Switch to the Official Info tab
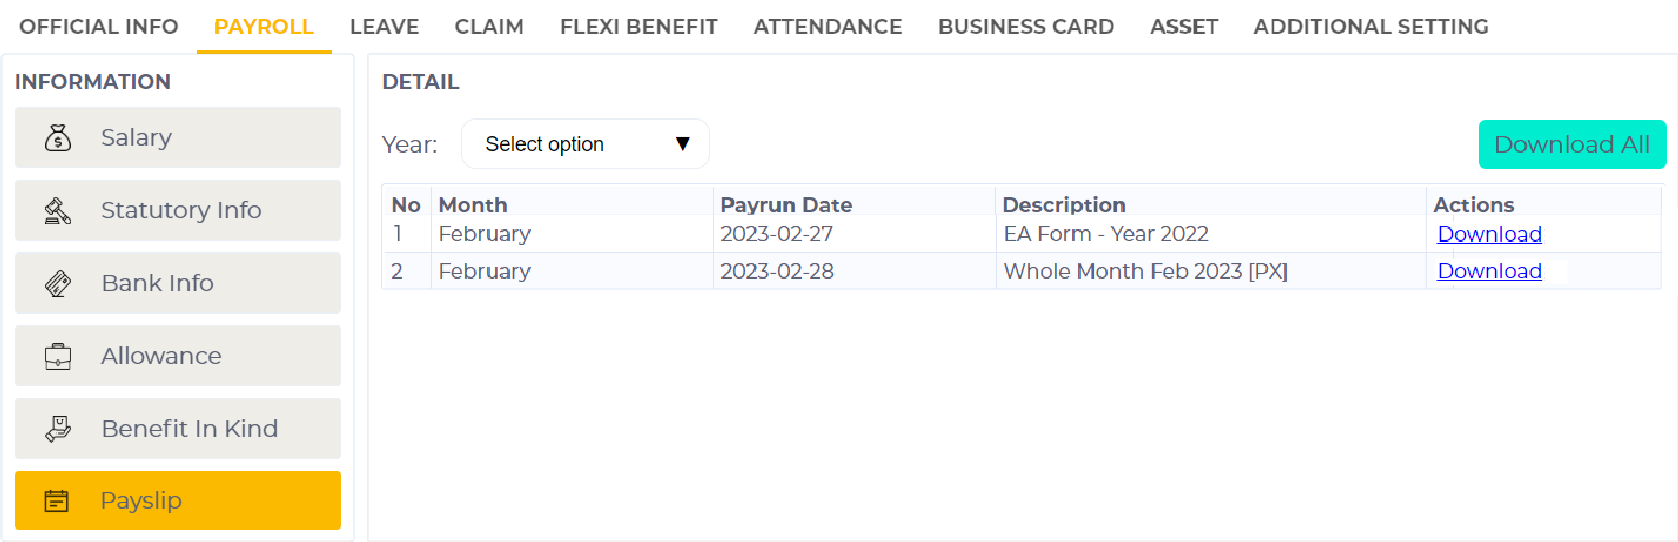Image resolution: width=1678 pixels, height=542 pixels. (x=98, y=27)
